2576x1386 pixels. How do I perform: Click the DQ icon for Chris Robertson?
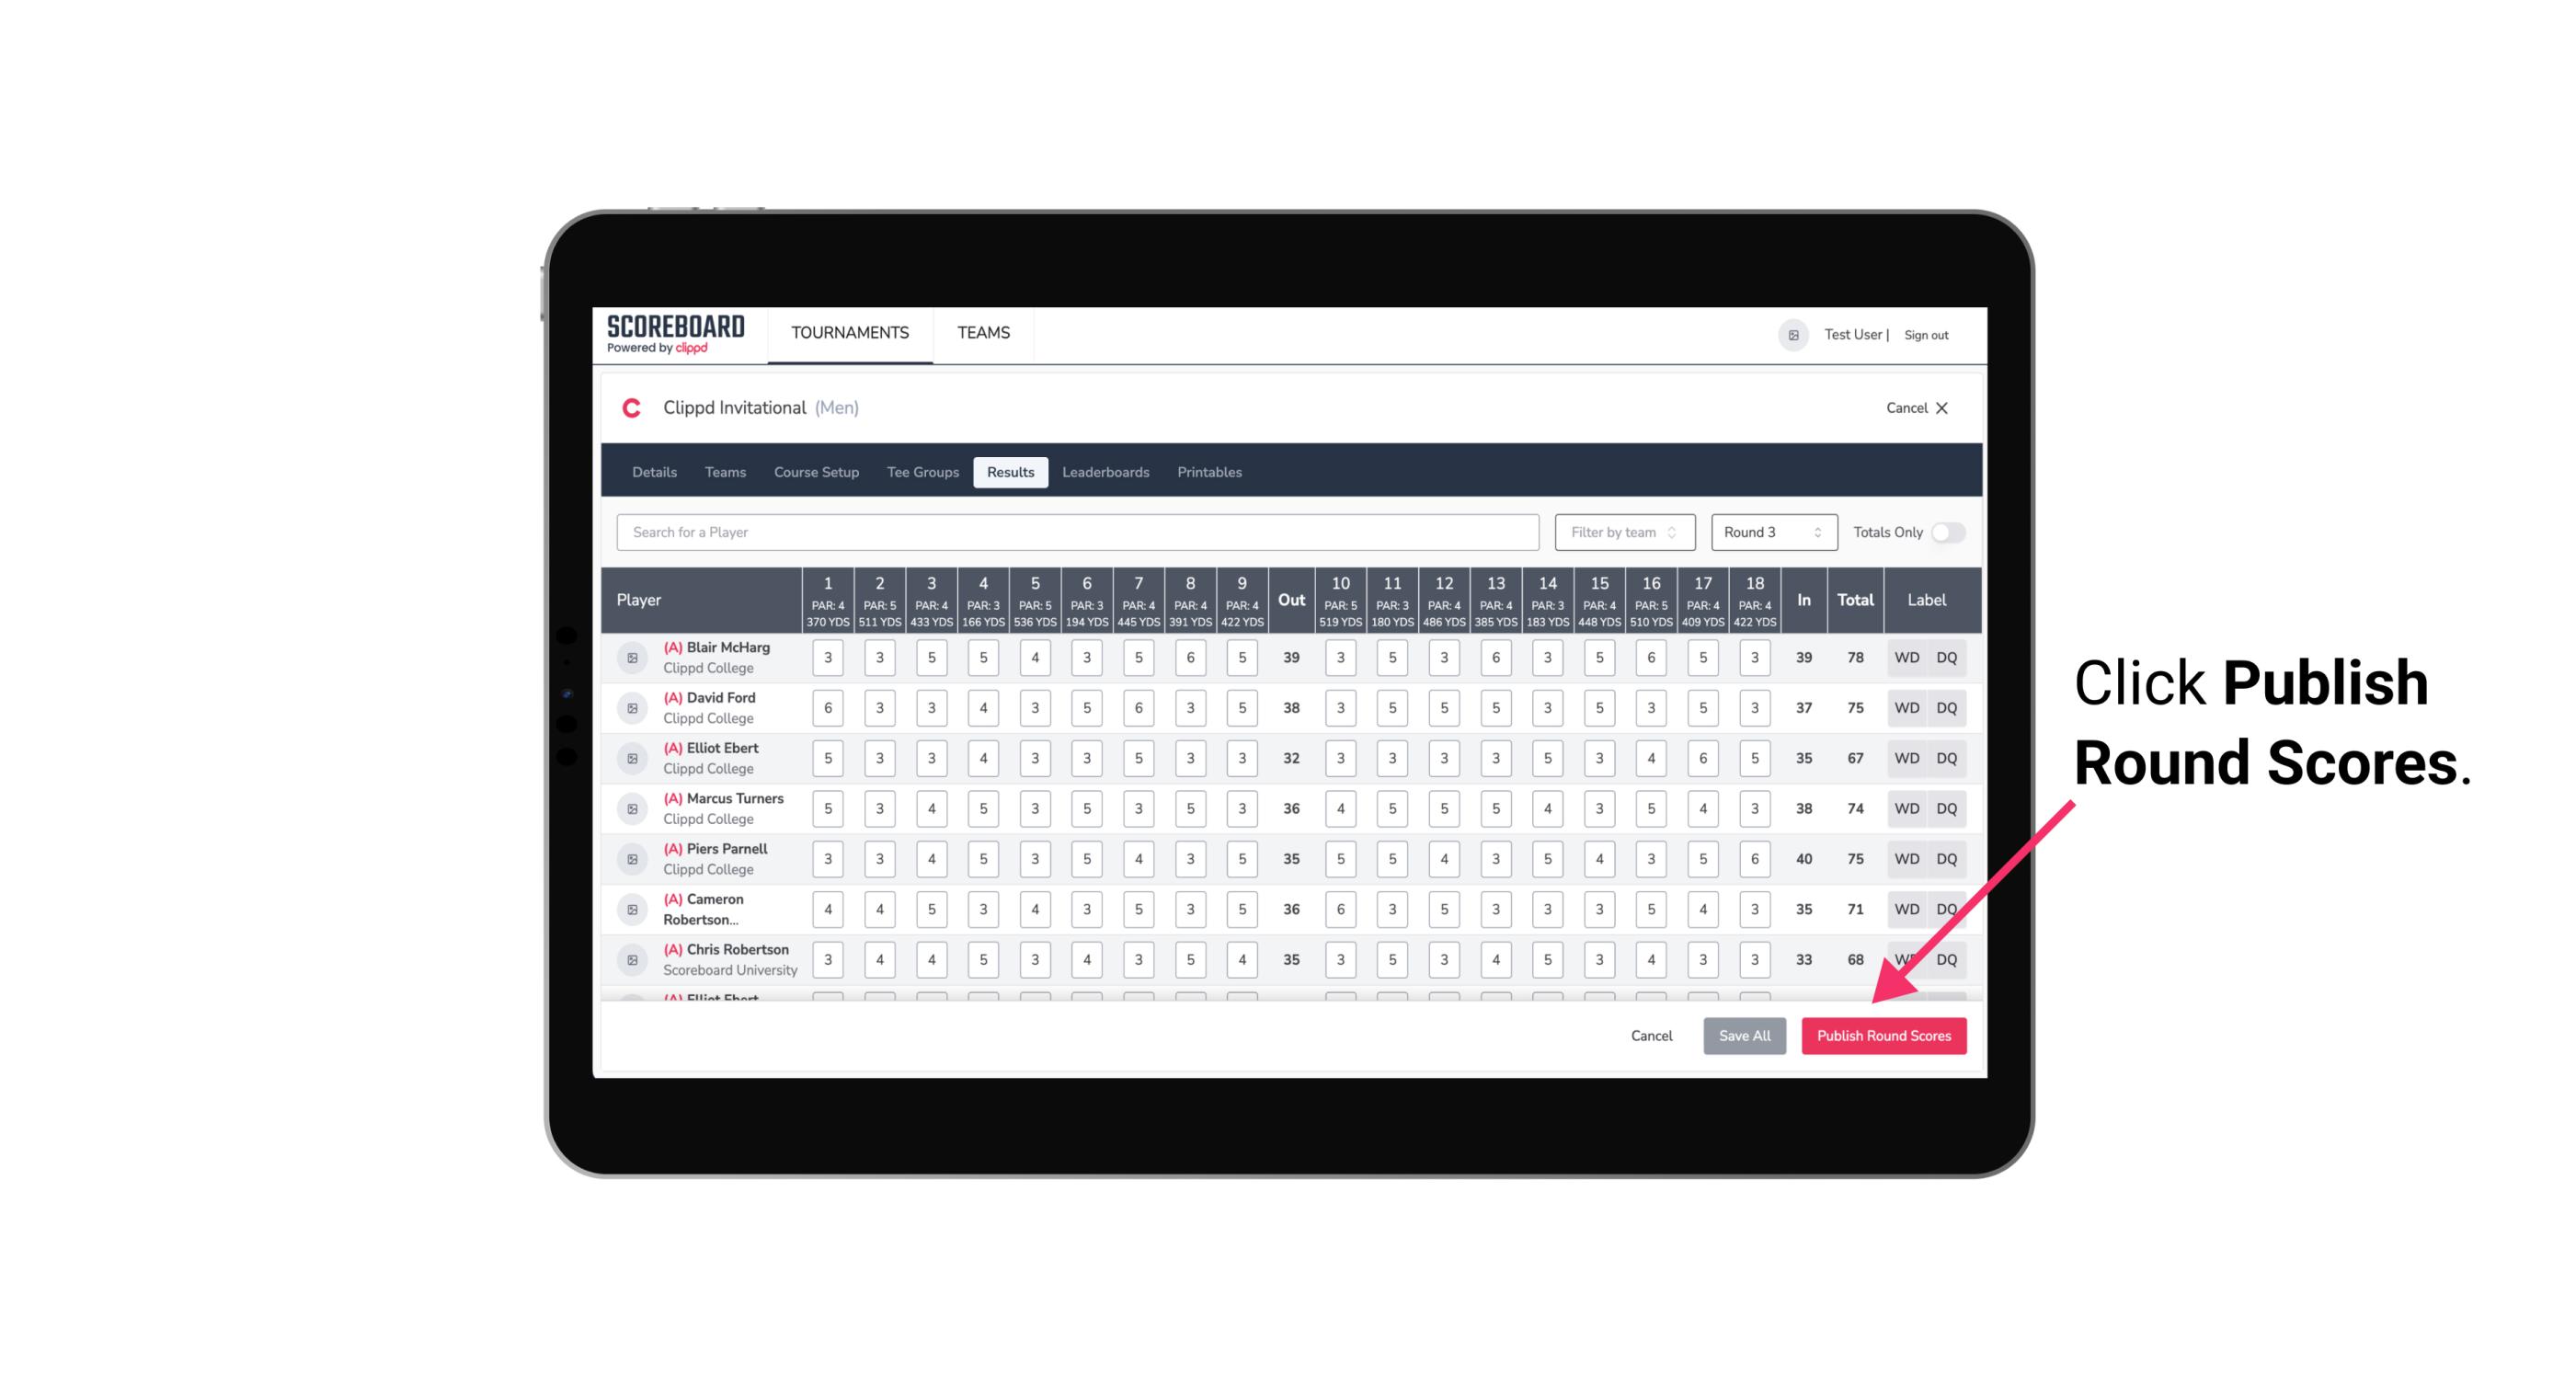pyautogui.click(x=1947, y=959)
